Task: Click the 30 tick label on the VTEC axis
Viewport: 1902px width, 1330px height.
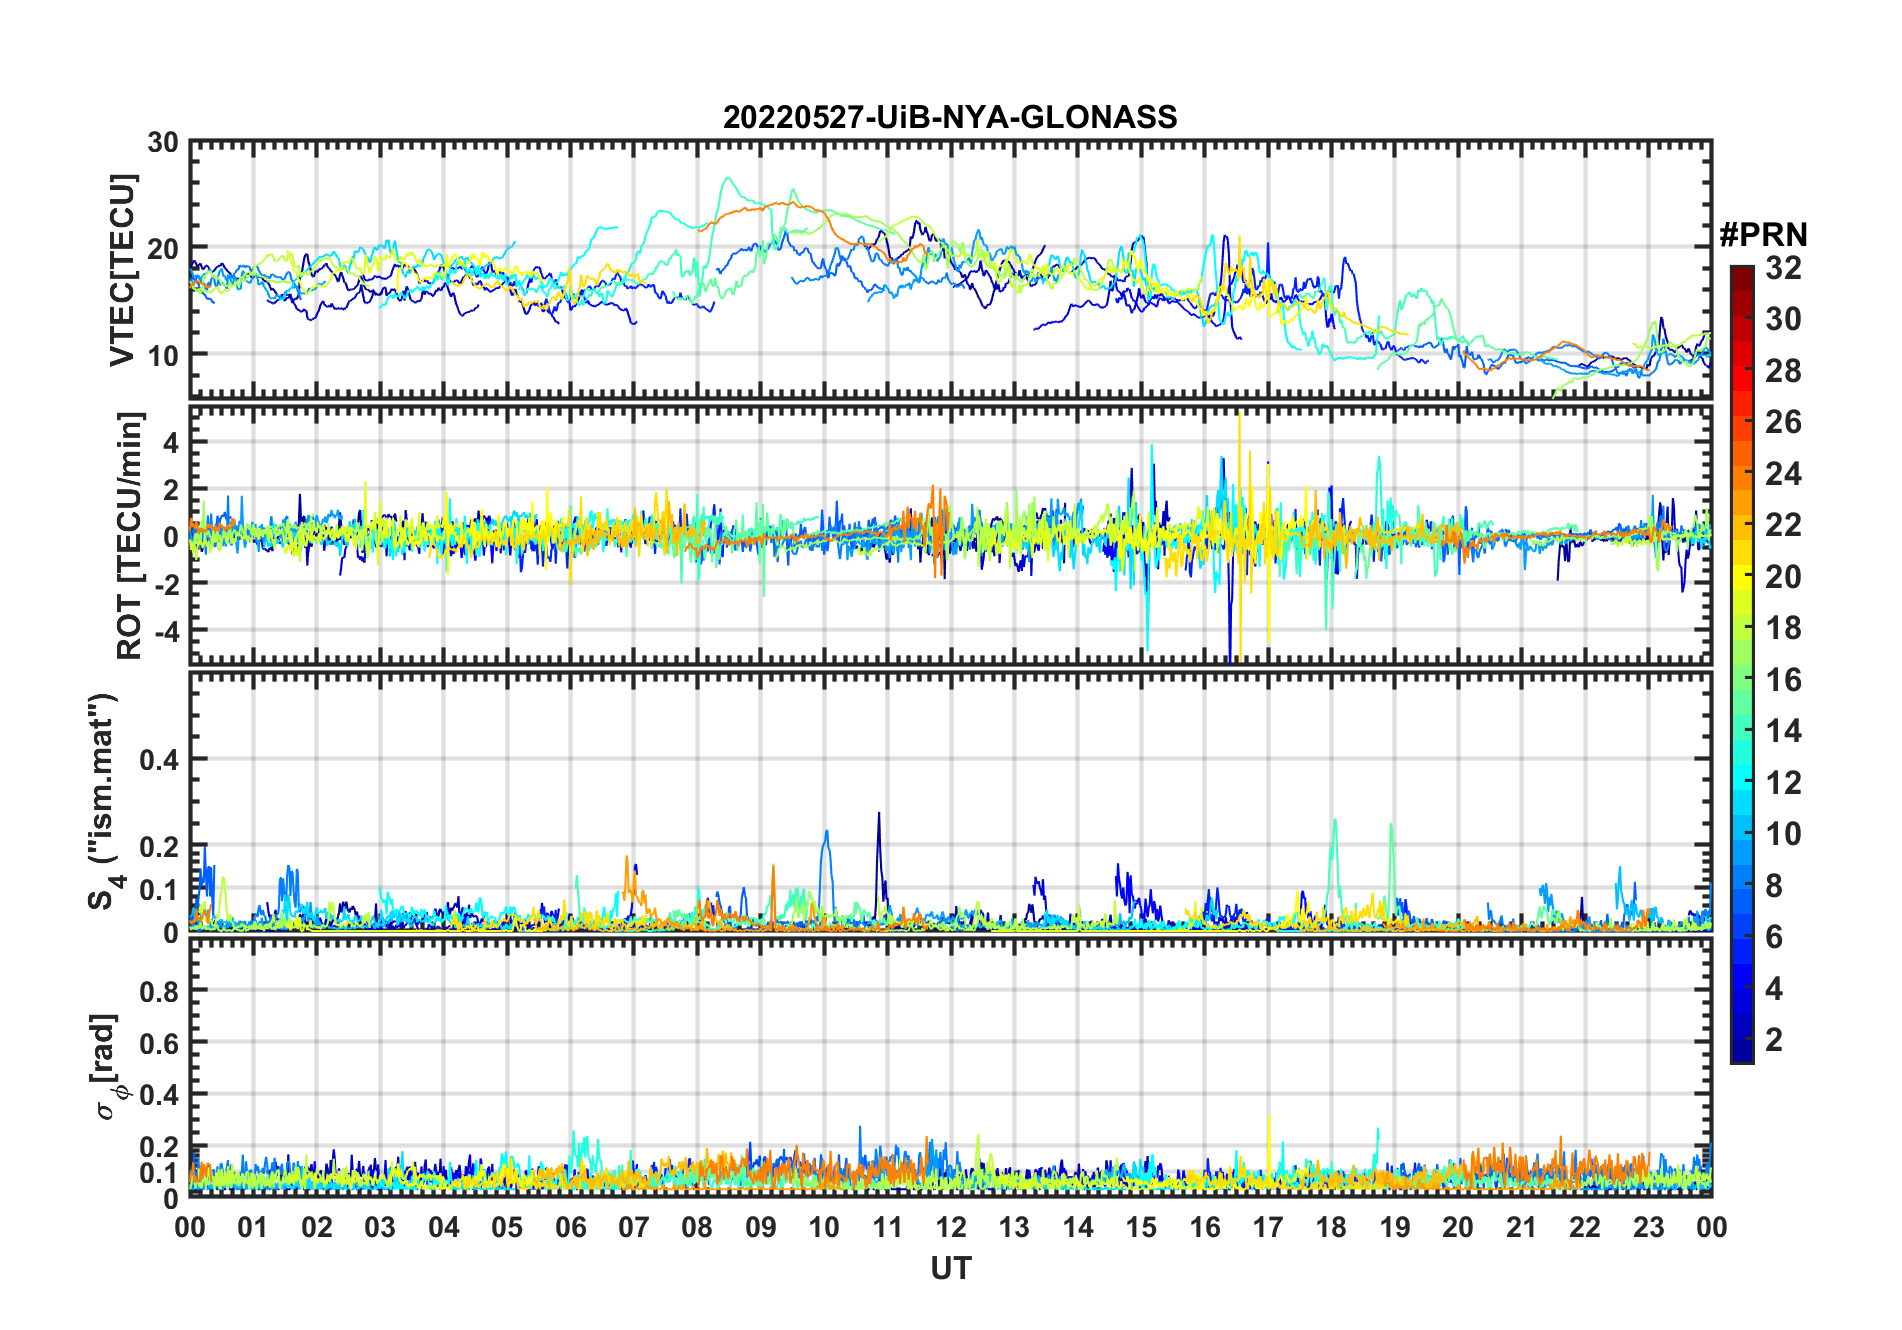Action: click(162, 143)
